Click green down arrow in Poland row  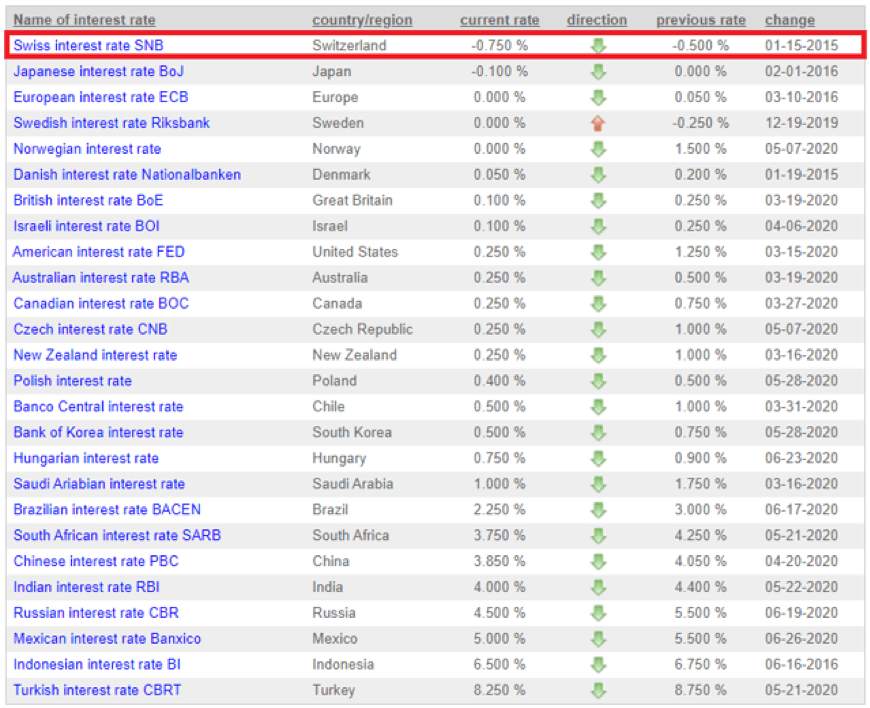click(598, 381)
